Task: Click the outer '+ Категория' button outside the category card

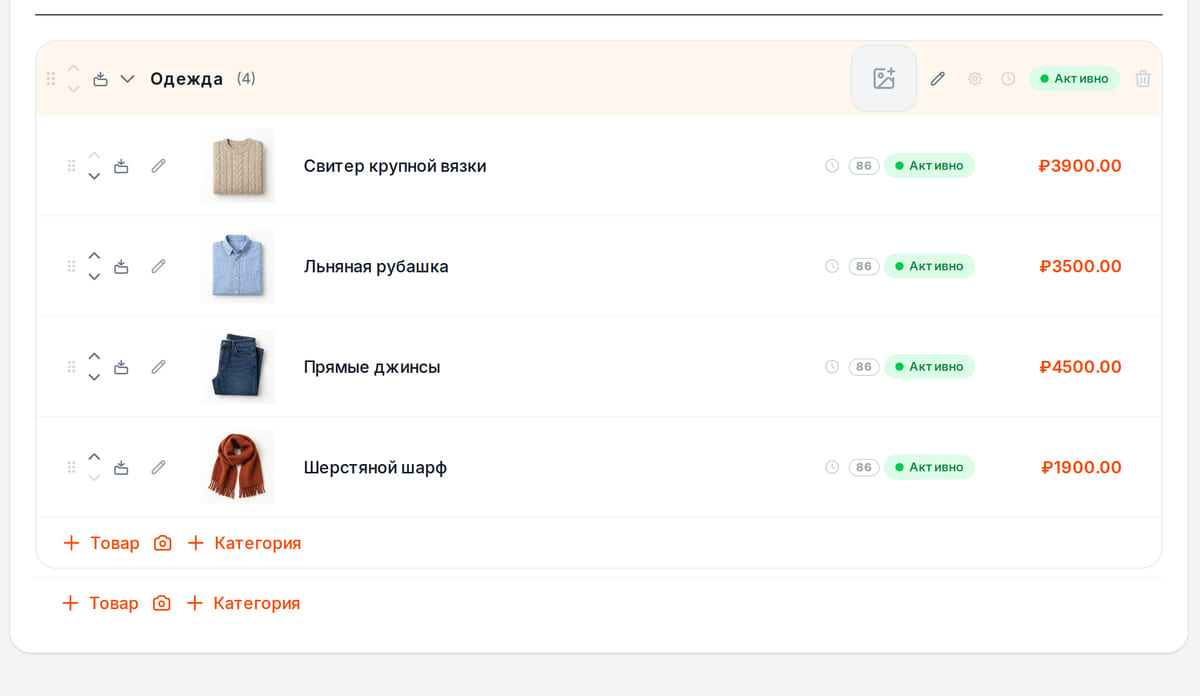Action: [x=243, y=603]
